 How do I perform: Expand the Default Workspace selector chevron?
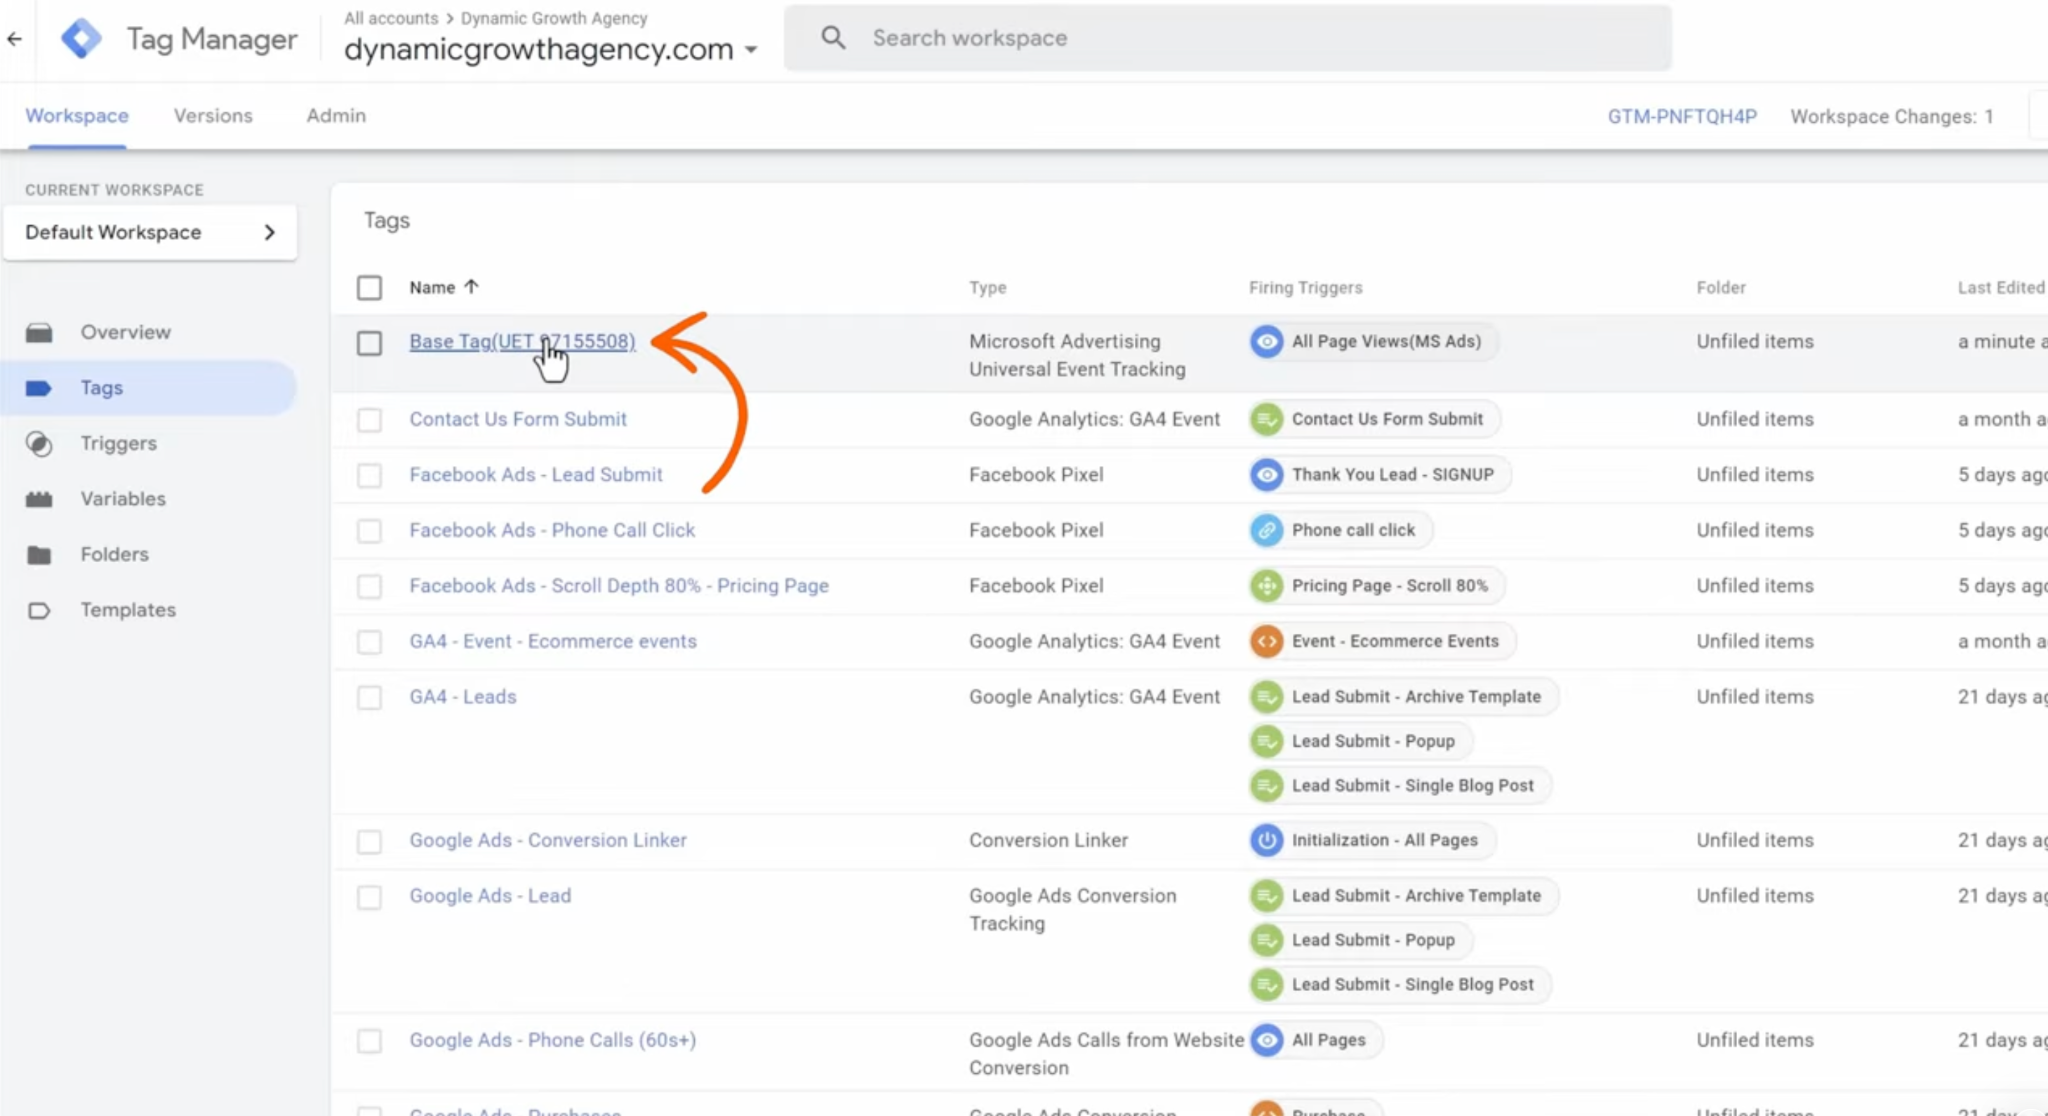(269, 232)
